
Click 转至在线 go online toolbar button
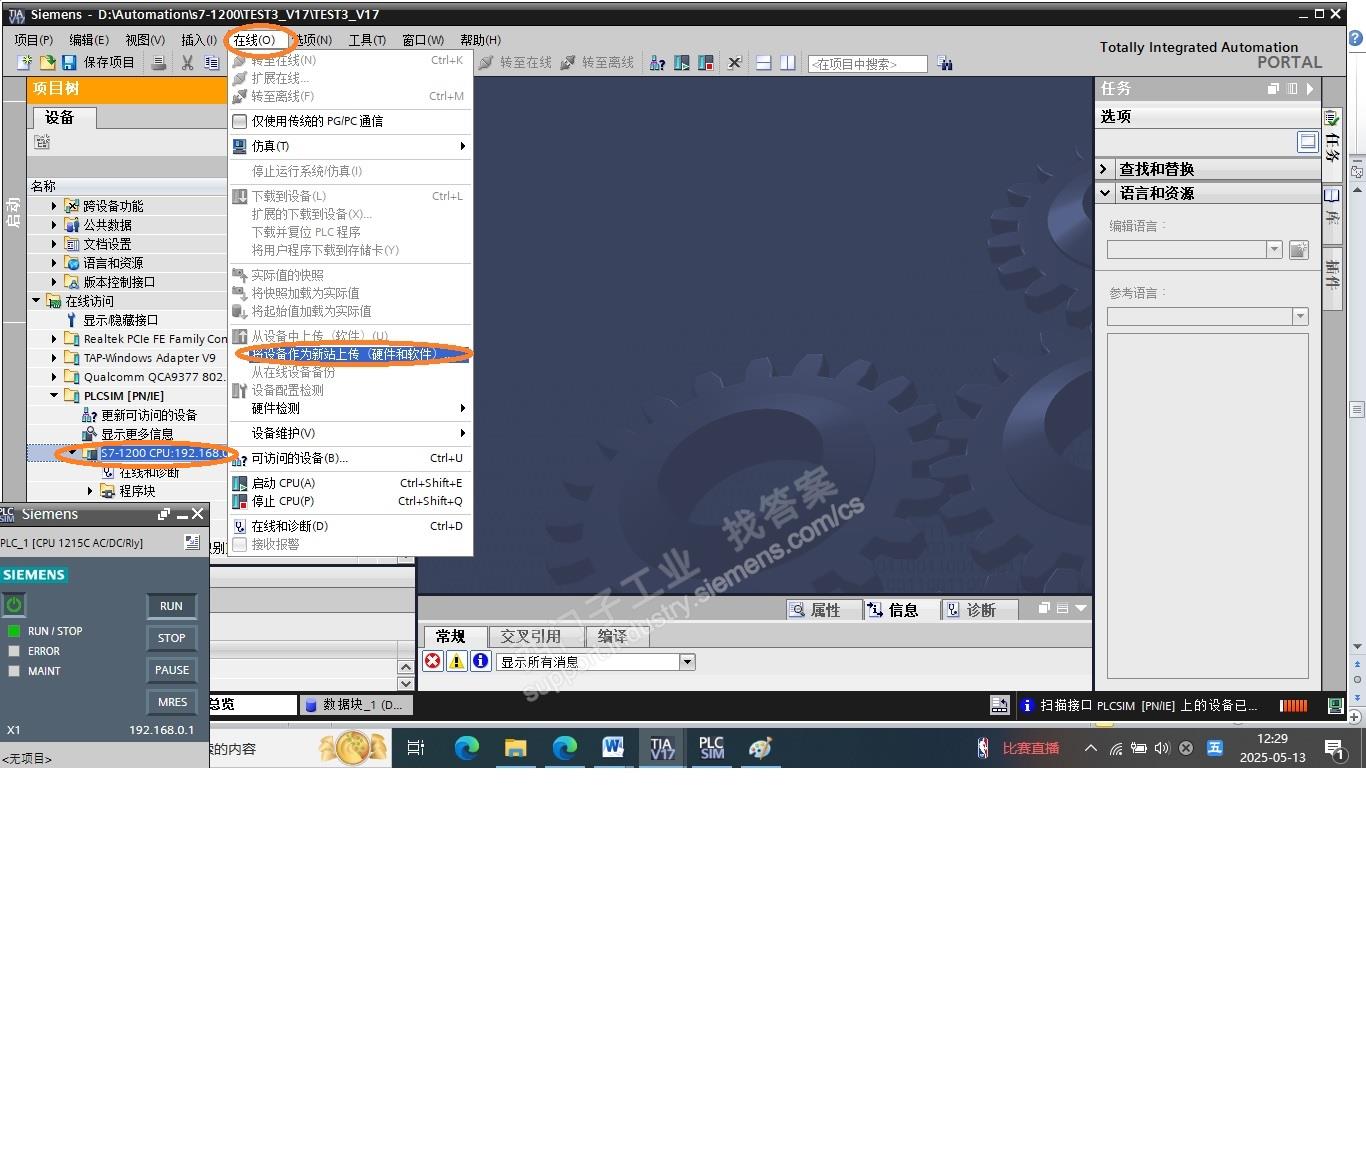coord(515,62)
